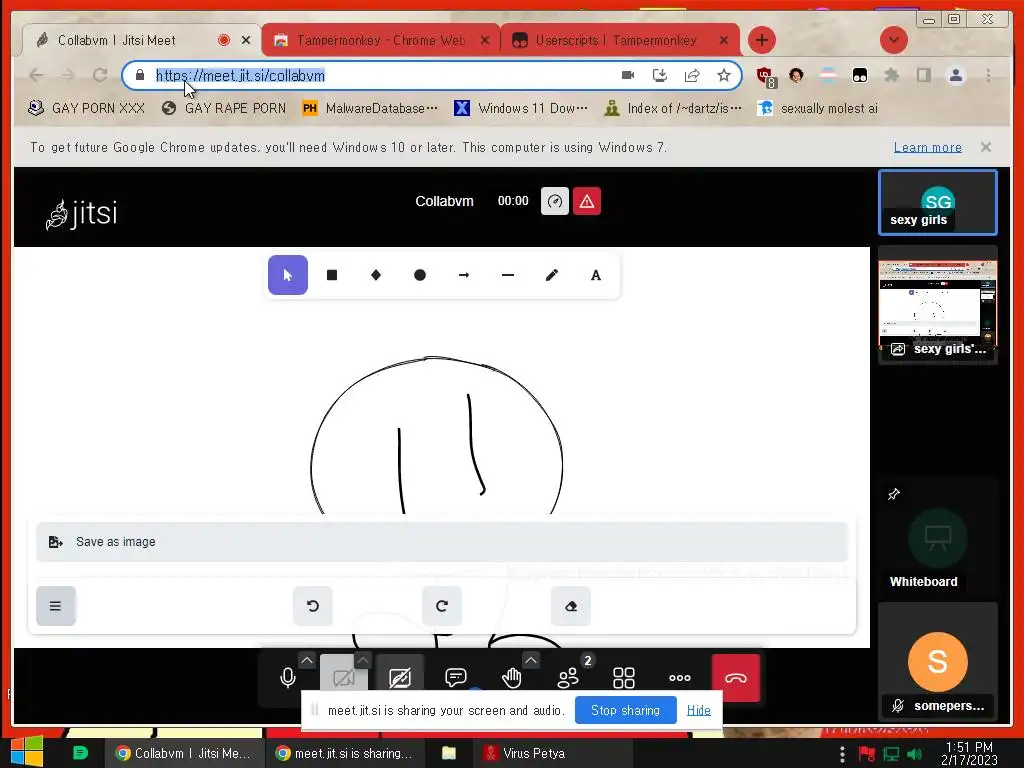Open the extensions puzzle menu
The width and height of the screenshot is (1024, 768).
coord(891,75)
